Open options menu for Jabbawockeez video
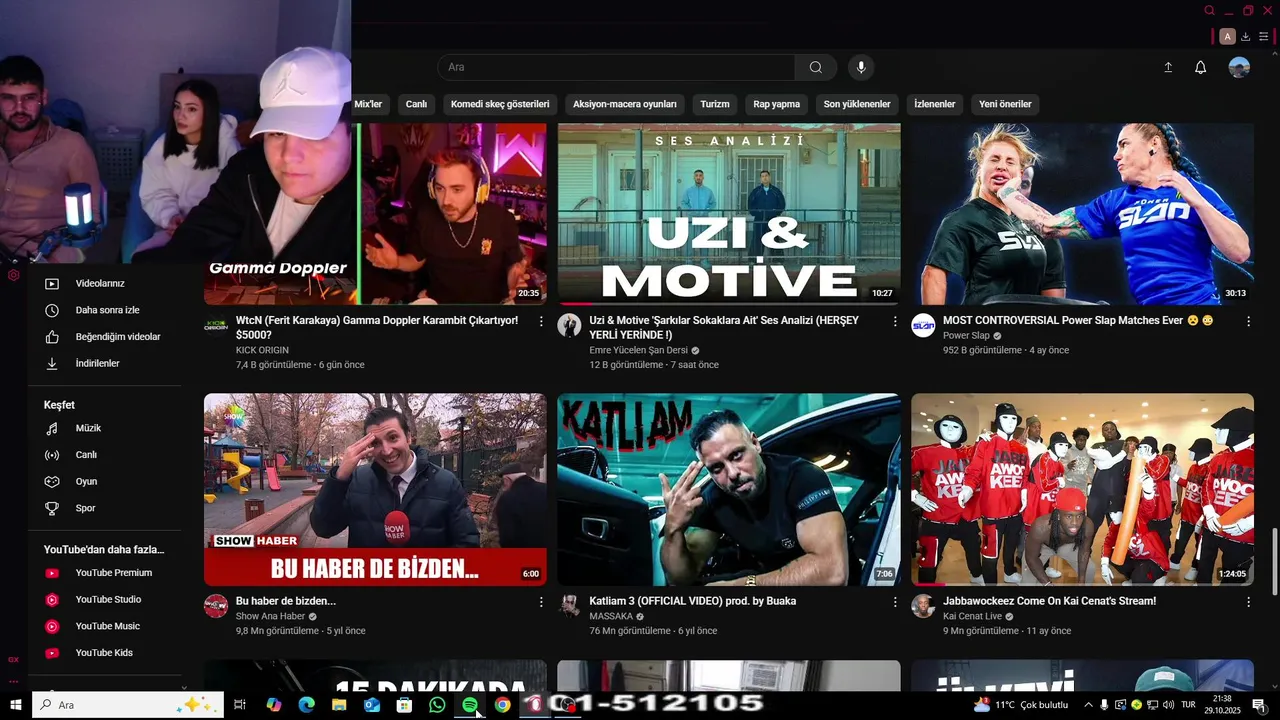This screenshot has height=720, width=1280. [x=1248, y=602]
